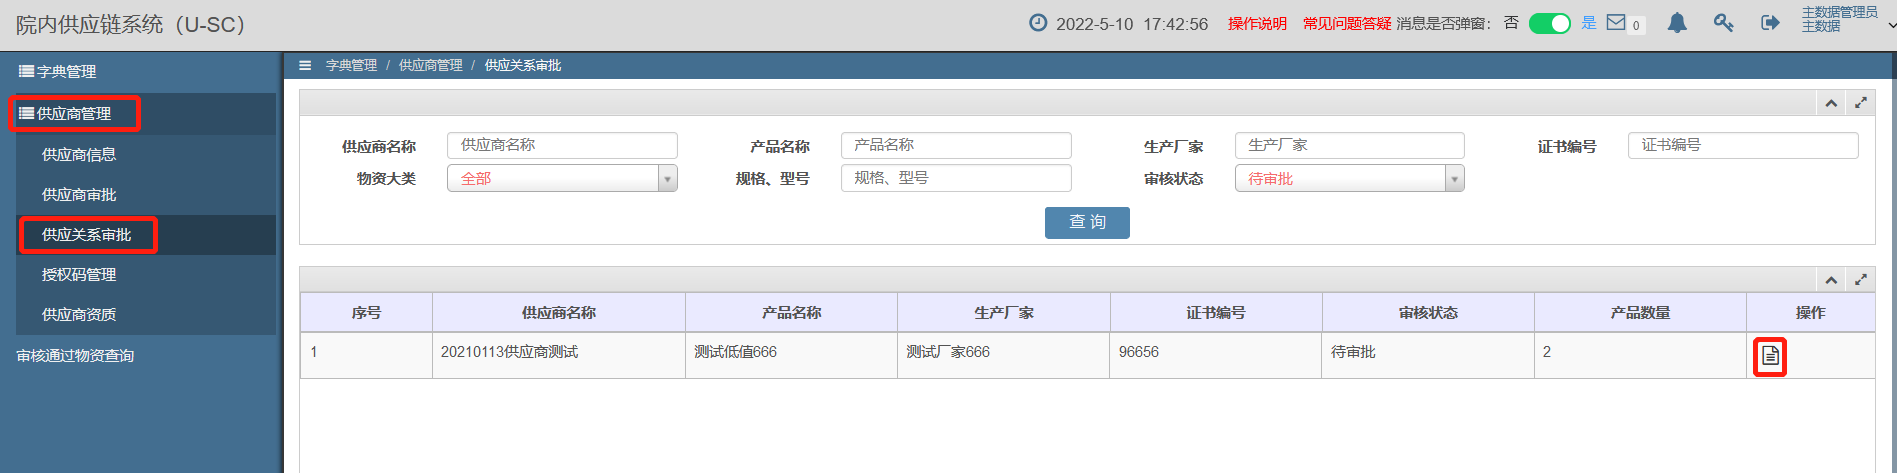Open 供应商审批 menu item
The image size is (1897, 473).
79,195
